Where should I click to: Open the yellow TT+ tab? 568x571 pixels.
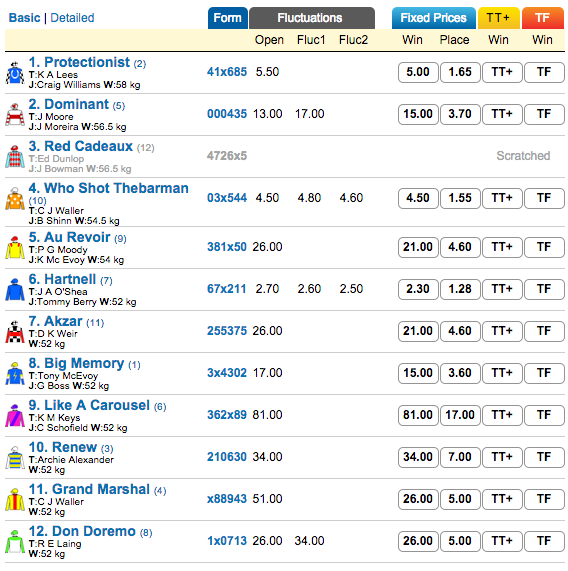(x=498, y=18)
